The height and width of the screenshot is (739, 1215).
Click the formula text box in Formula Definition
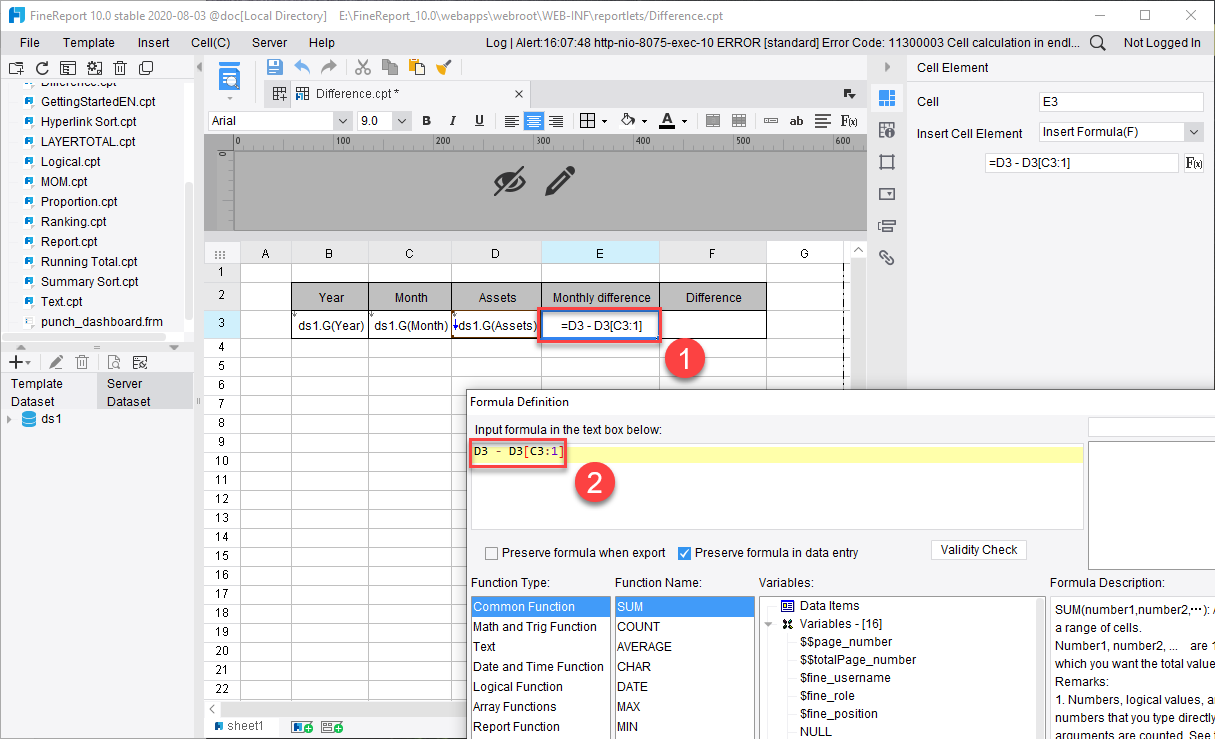pyautogui.click(x=778, y=486)
